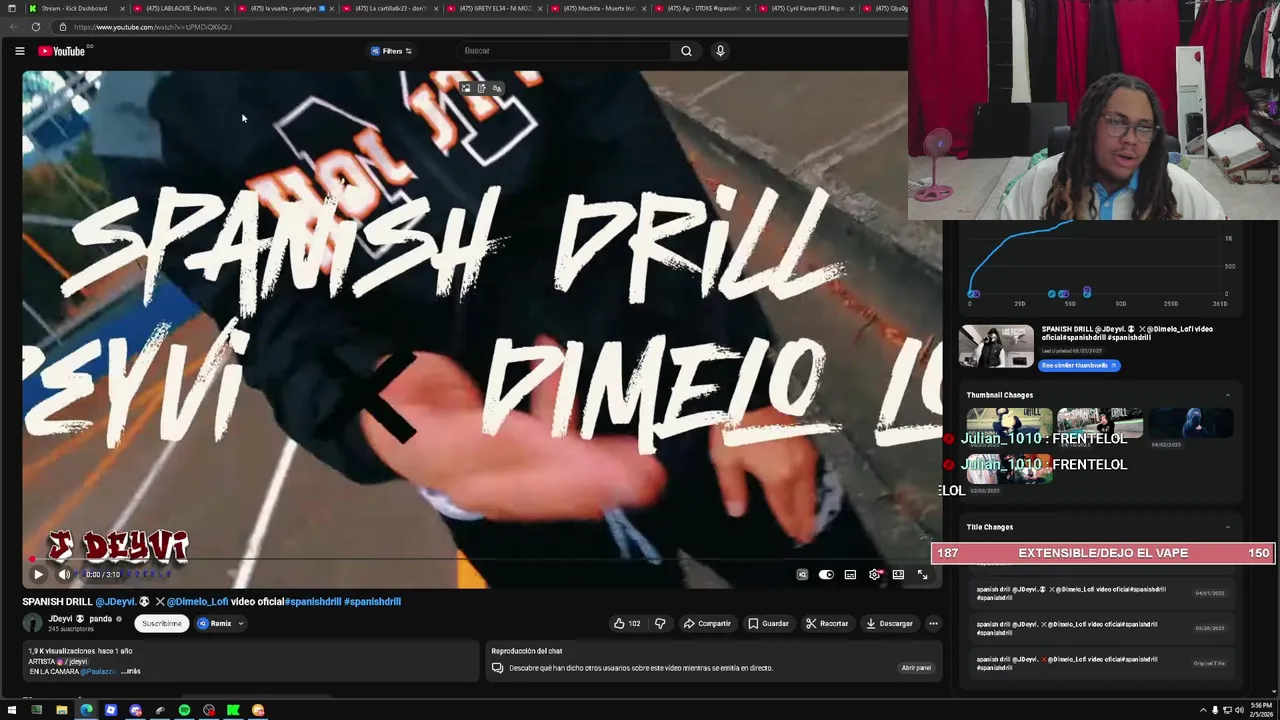The image size is (1280, 720).
Task: Collapse the Thumbnail Changes section
Action: [x=1228, y=395]
